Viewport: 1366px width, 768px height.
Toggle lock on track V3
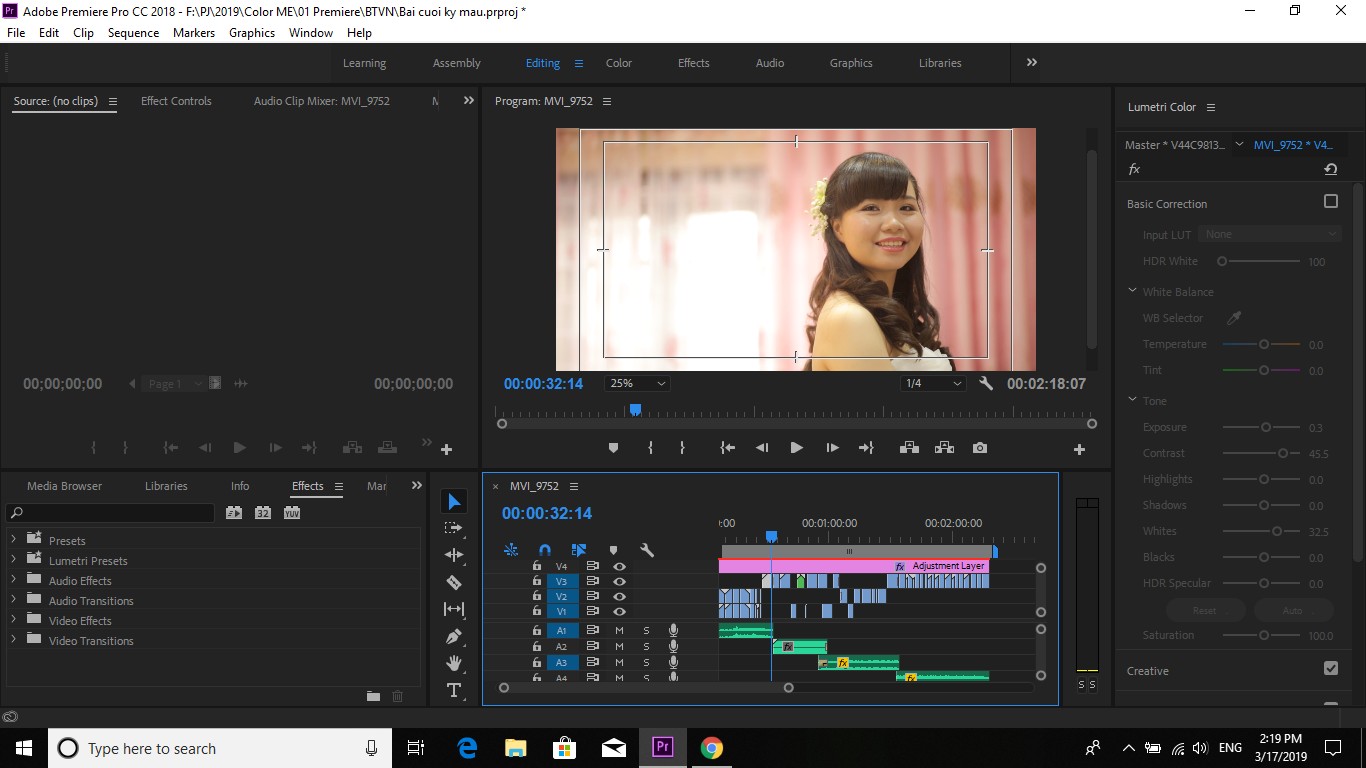click(537, 581)
